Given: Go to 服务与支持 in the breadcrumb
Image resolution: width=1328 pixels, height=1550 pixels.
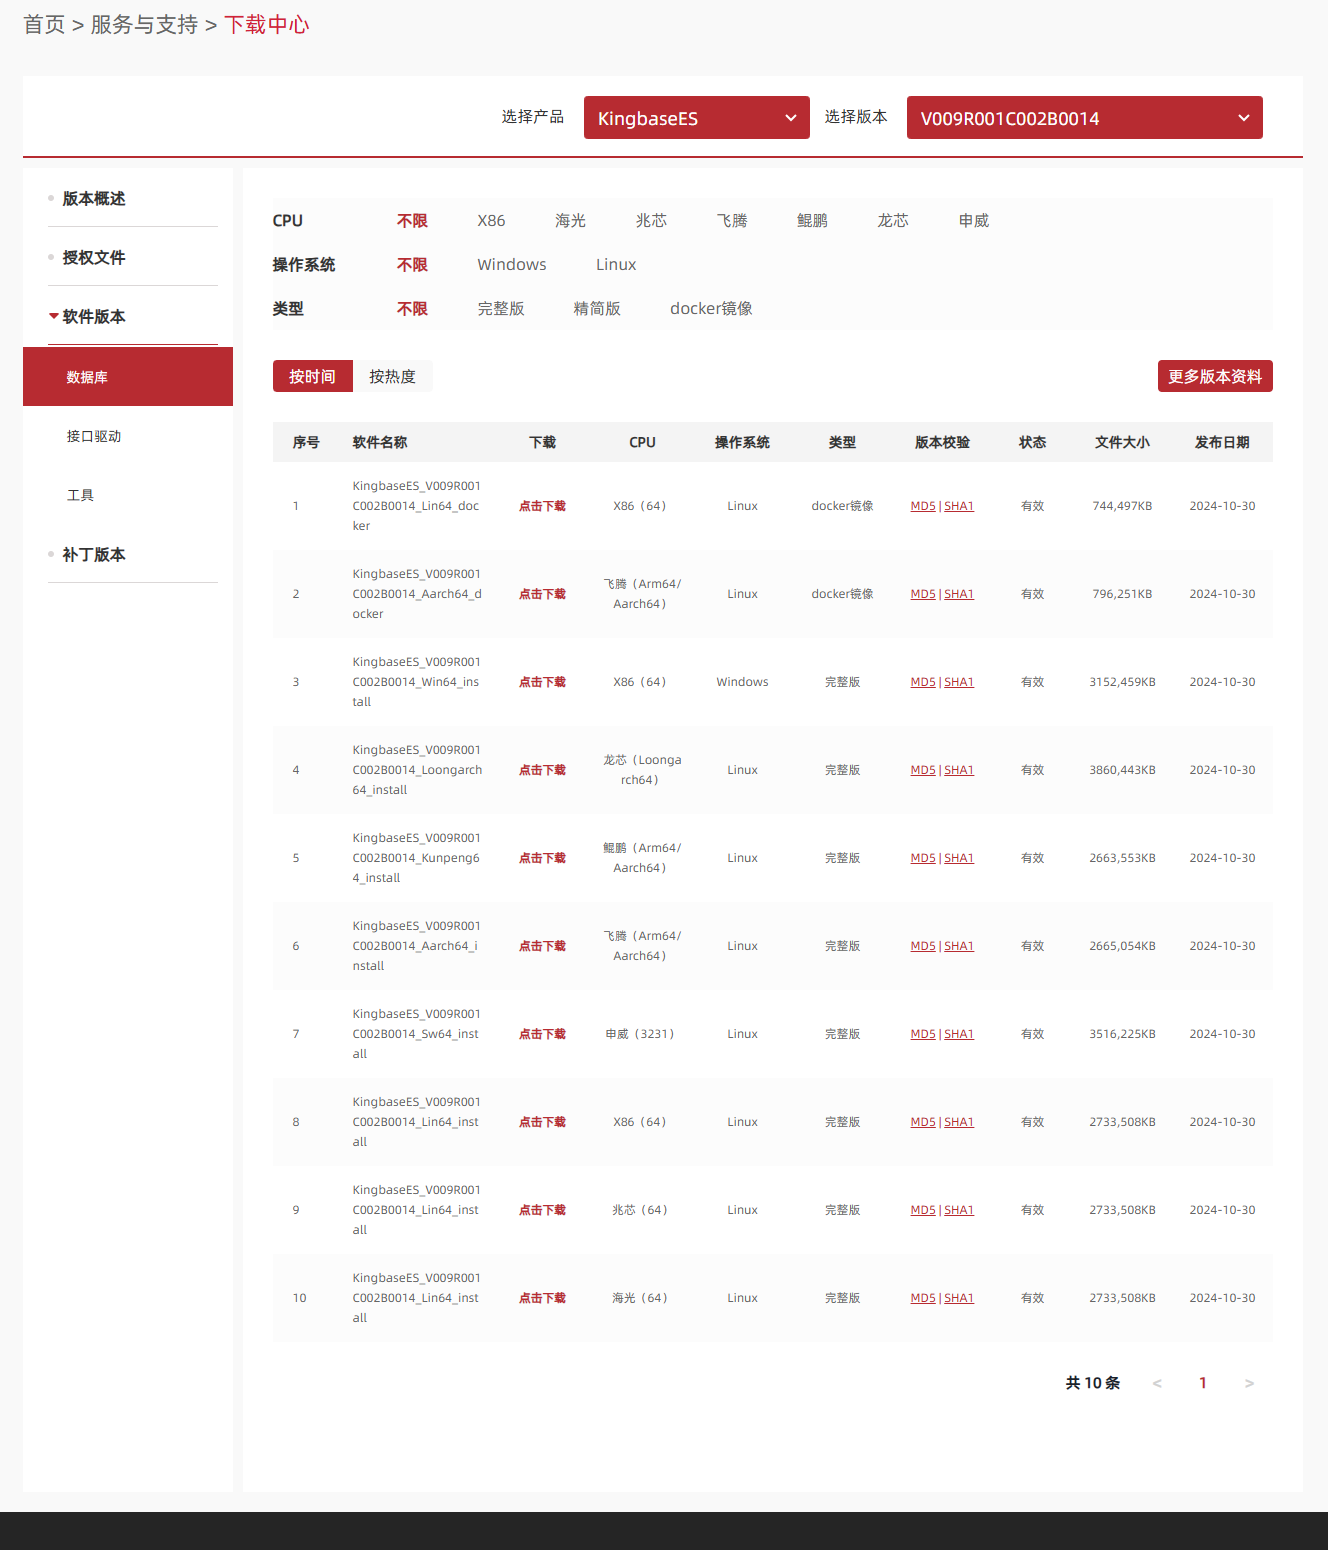Looking at the screenshot, I should click(x=144, y=24).
